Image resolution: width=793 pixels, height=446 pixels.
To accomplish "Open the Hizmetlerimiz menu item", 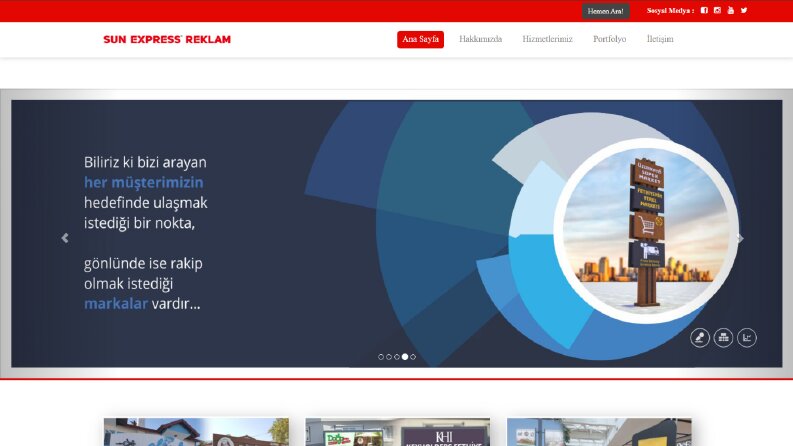I will 547,39.
